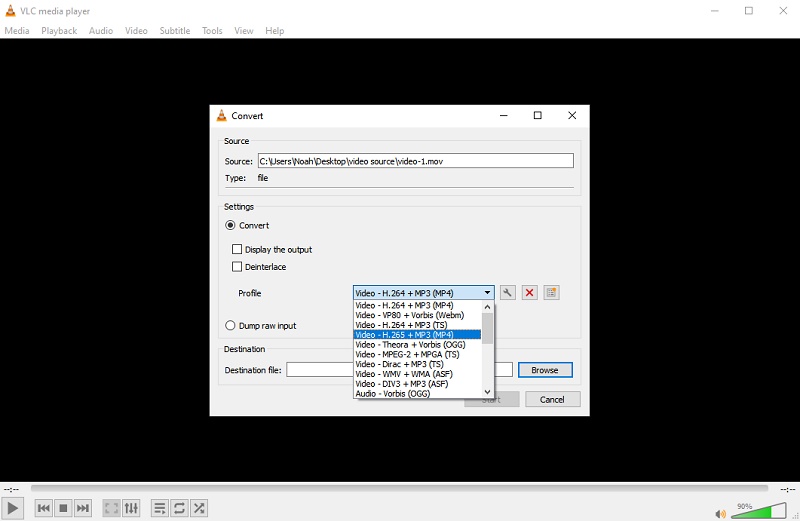Click the Play button in VLC controls
This screenshot has height=521, width=800.
tap(12, 508)
